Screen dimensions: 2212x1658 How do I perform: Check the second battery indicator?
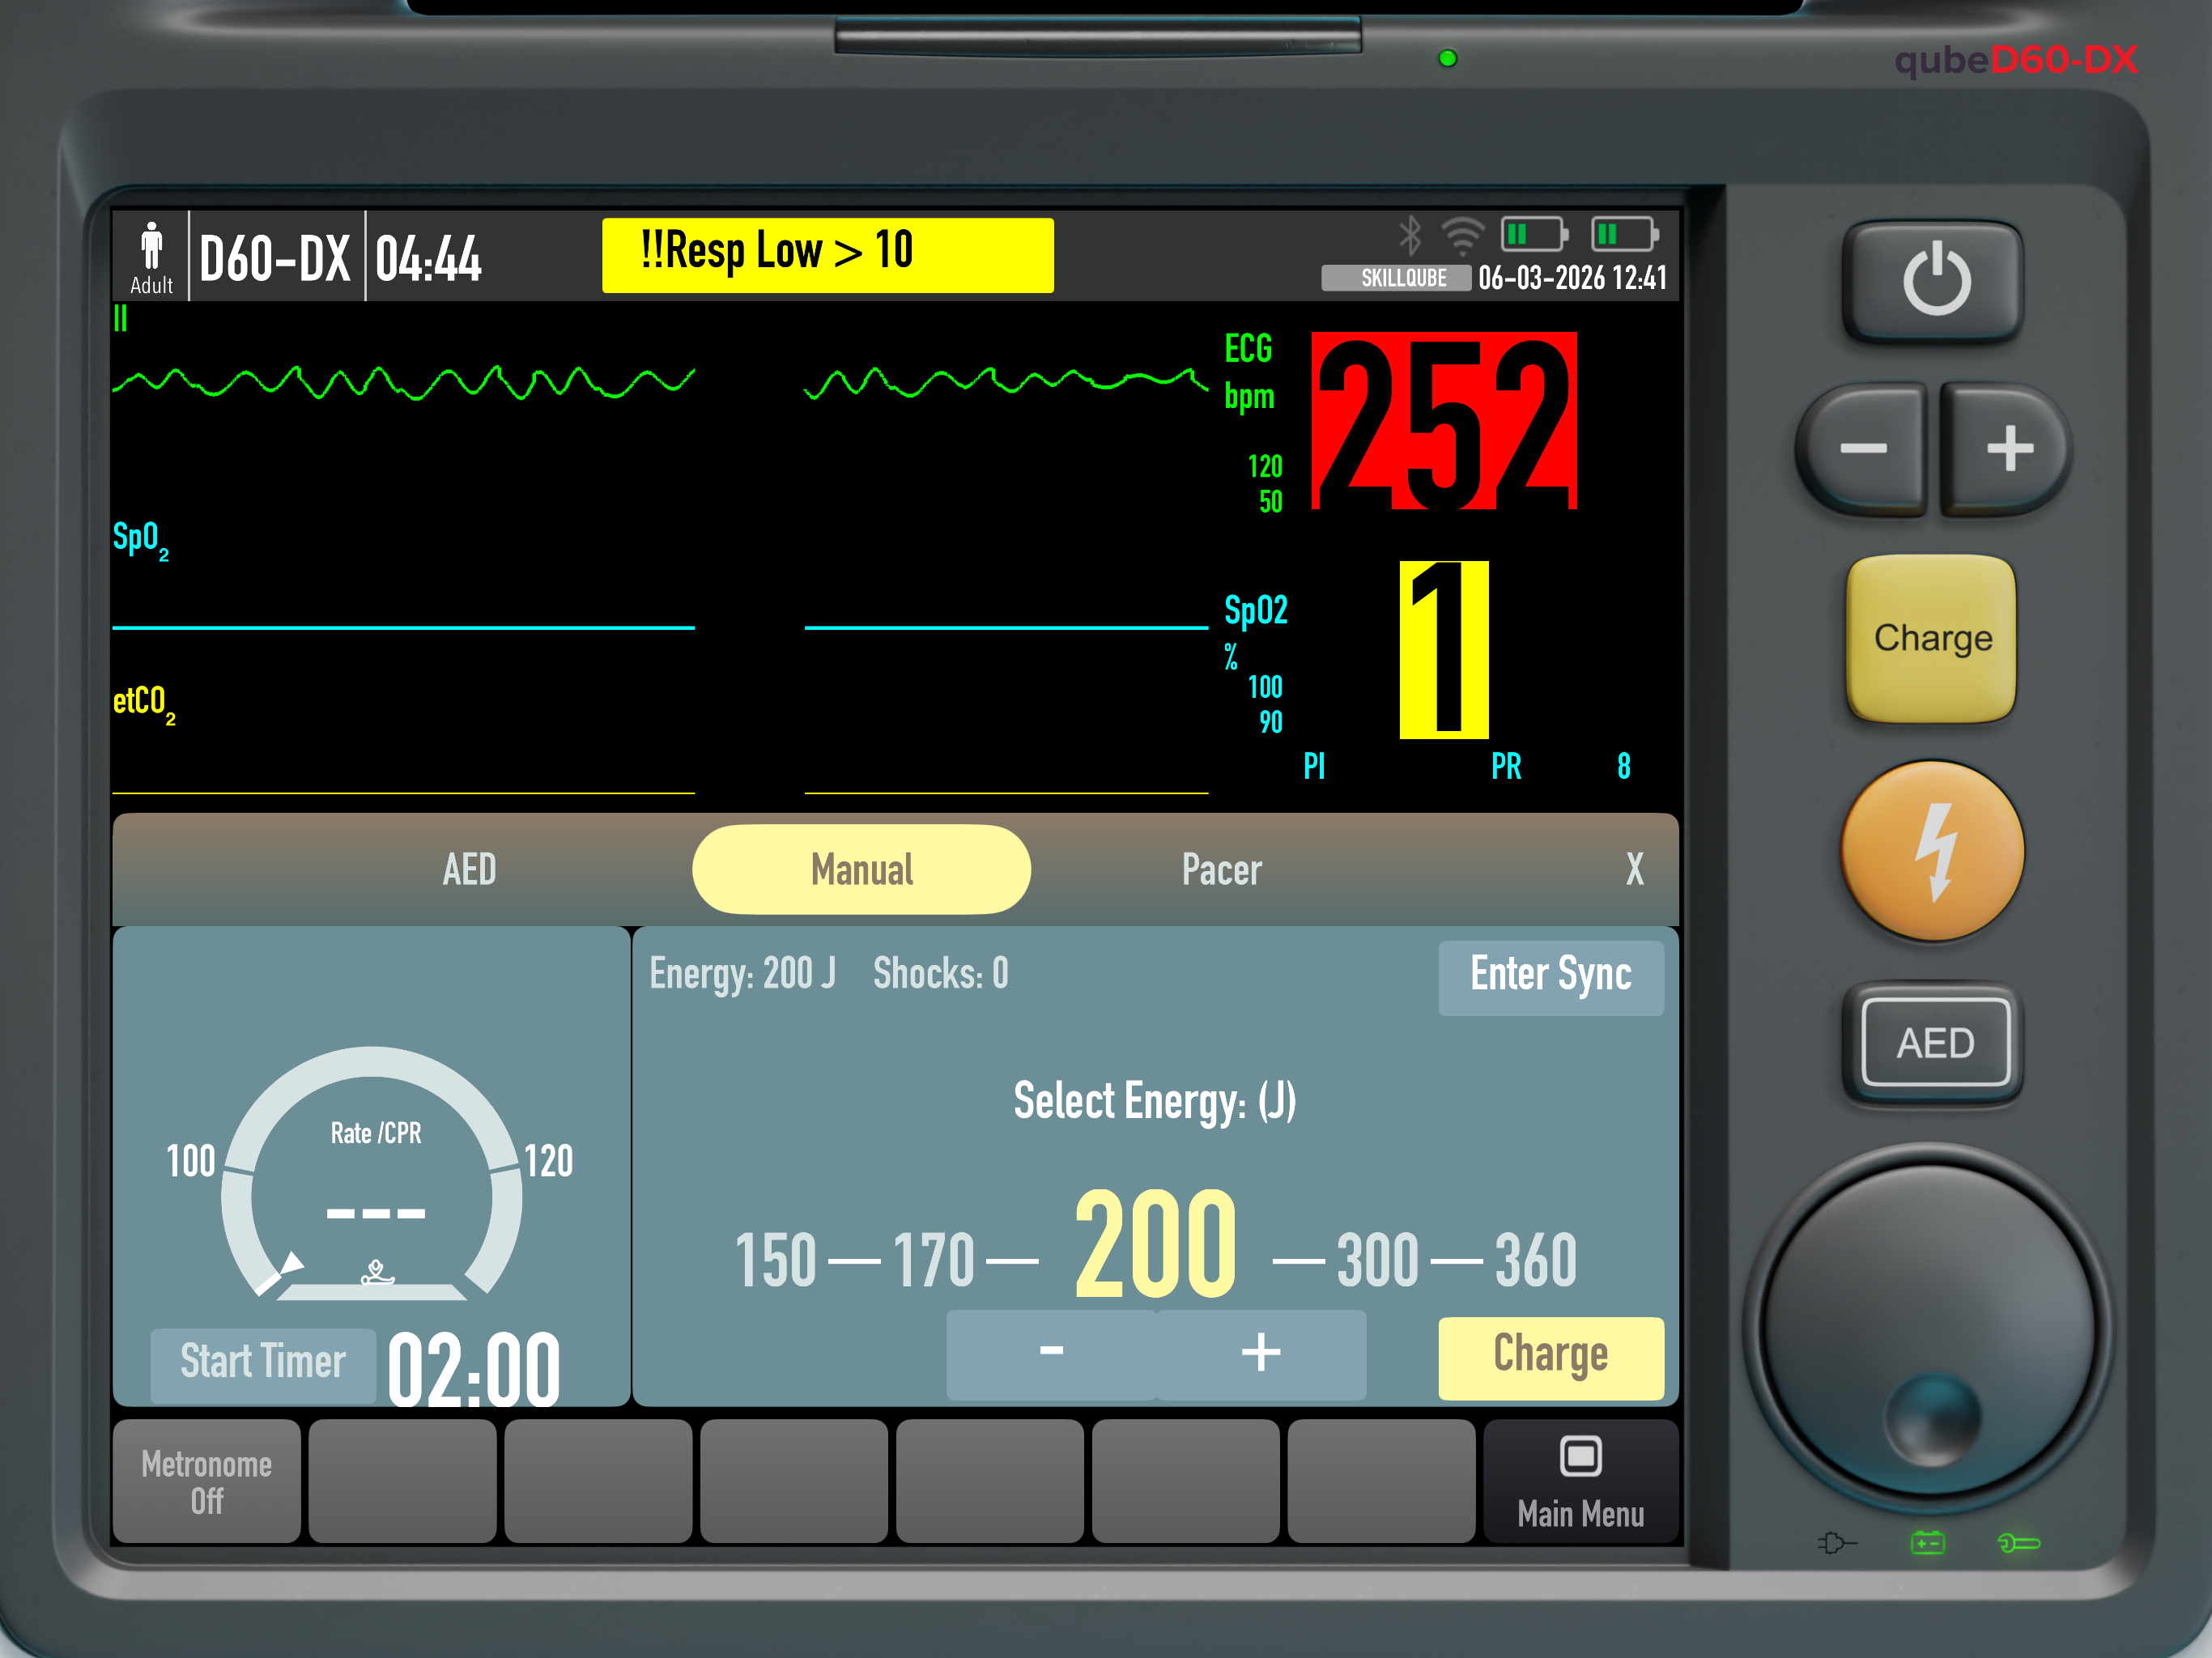(1625, 234)
